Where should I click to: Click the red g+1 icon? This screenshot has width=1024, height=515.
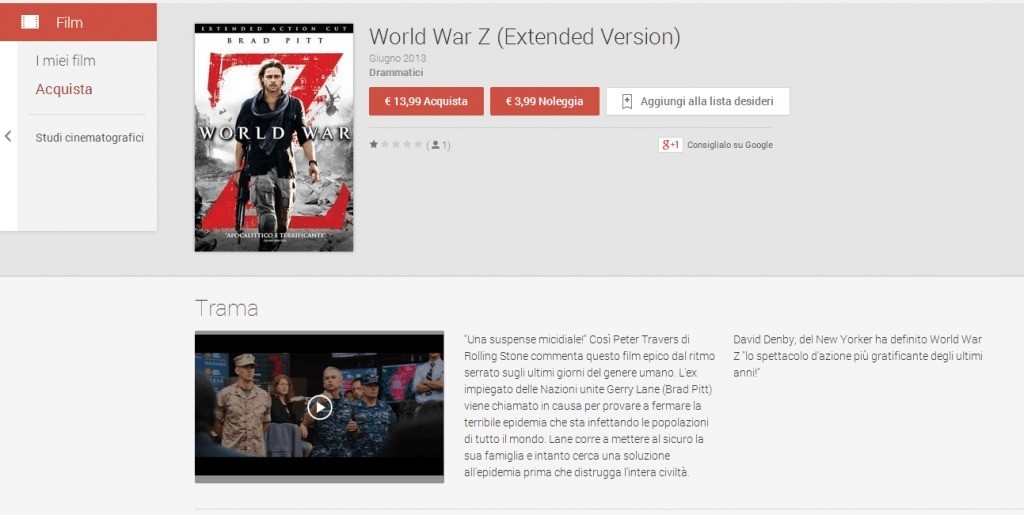point(670,145)
